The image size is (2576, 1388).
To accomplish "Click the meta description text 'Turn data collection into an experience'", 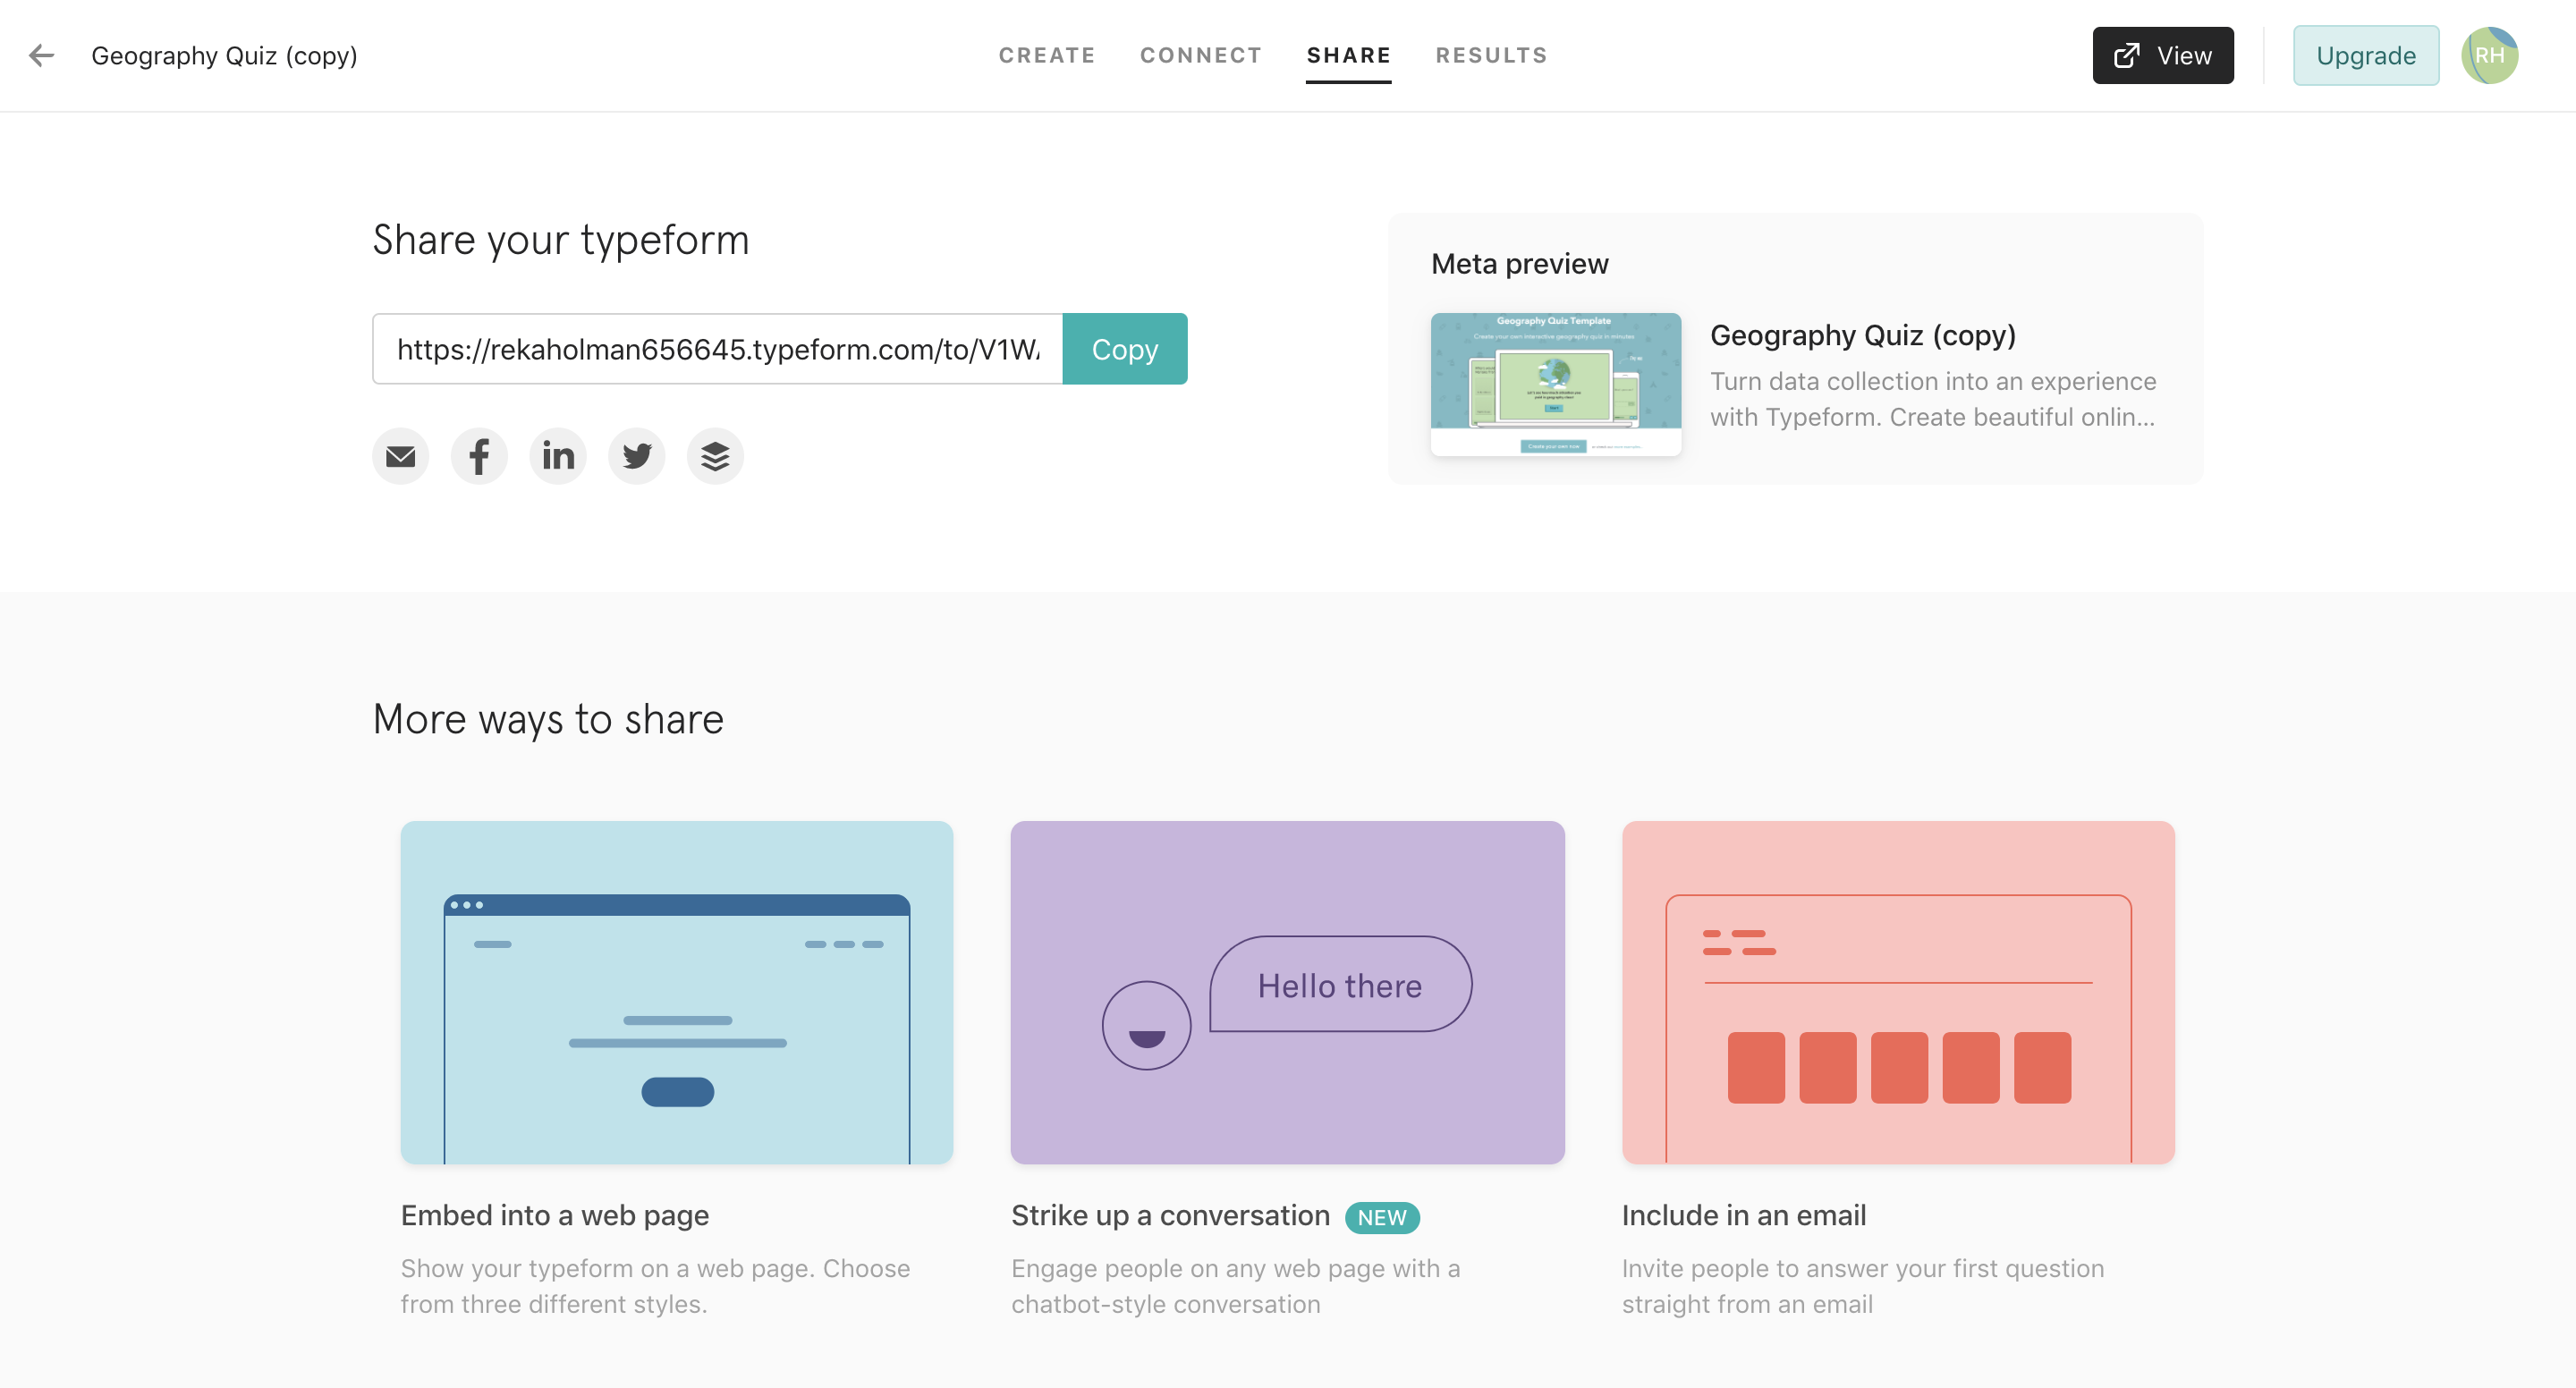I will (x=1933, y=381).
